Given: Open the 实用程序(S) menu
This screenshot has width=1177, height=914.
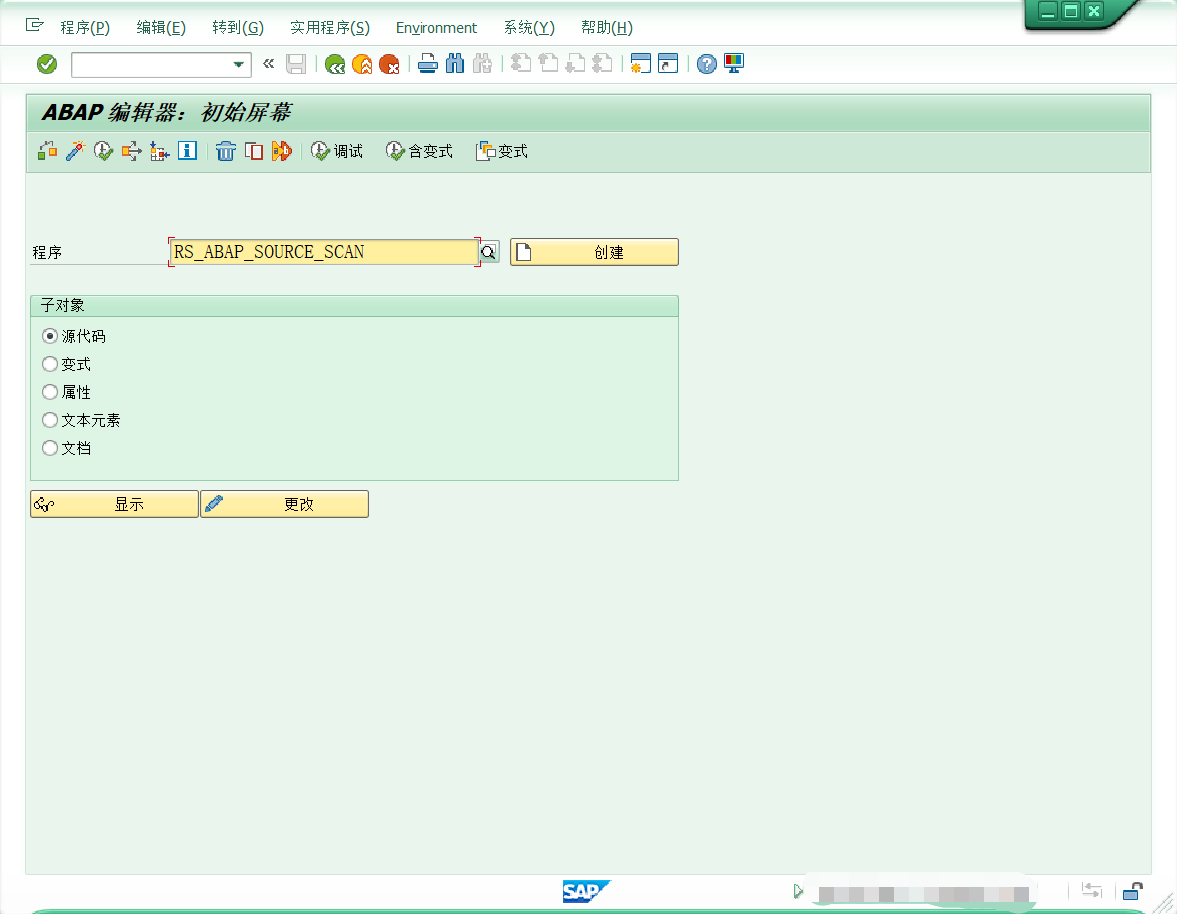Looking at the screenshot, I should pyautogui.click(x=329, y=27).
